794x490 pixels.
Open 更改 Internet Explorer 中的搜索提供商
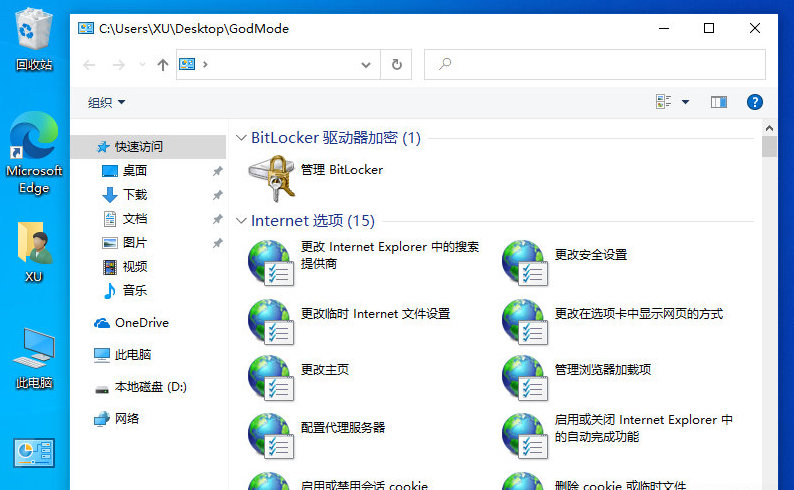tap(364, 263)
